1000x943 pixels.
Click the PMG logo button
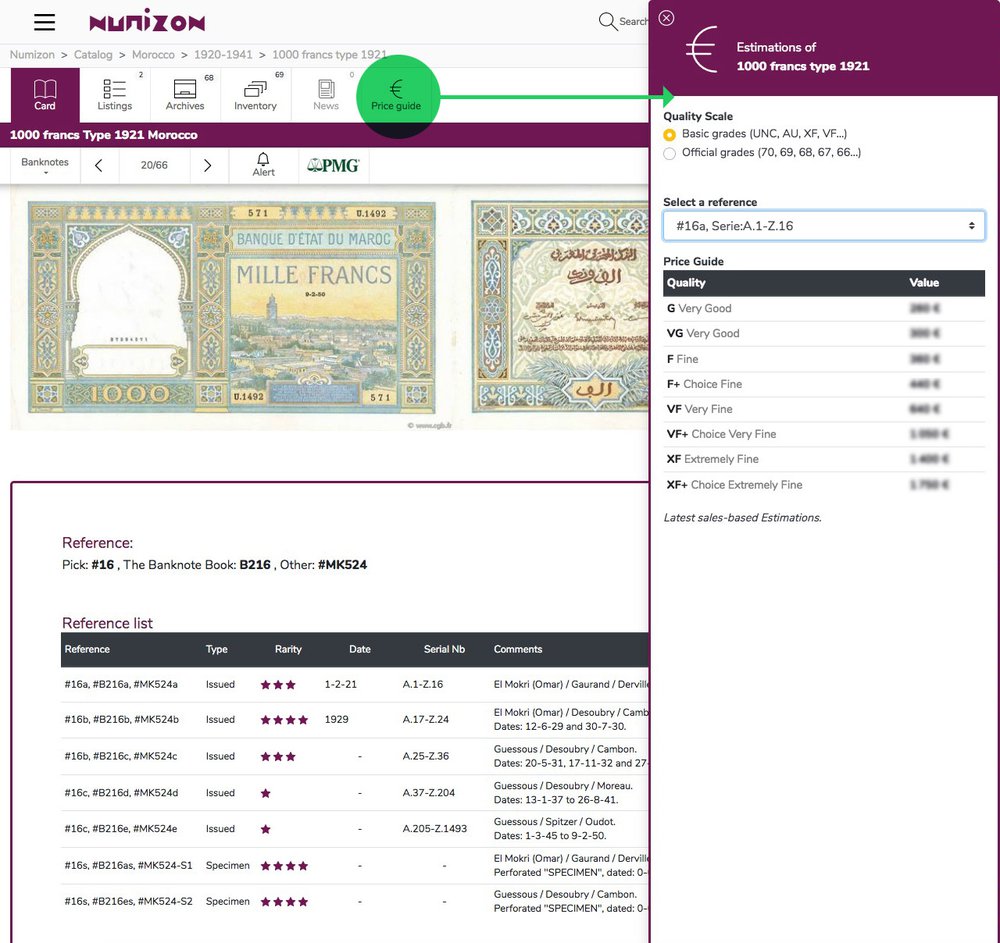point(333,166)
